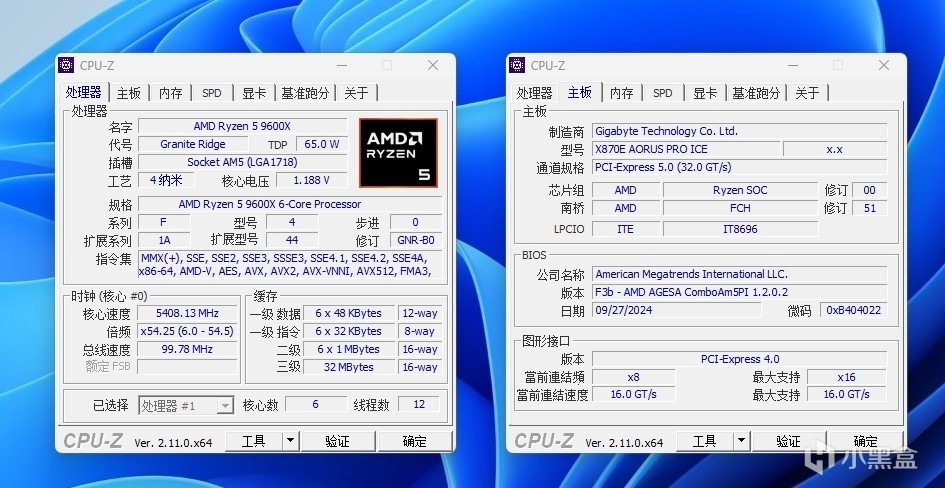The width and height of the screenshot is (945, 488).
Task: Click the IT8696 LPCIO value
Action: (740, 229)
